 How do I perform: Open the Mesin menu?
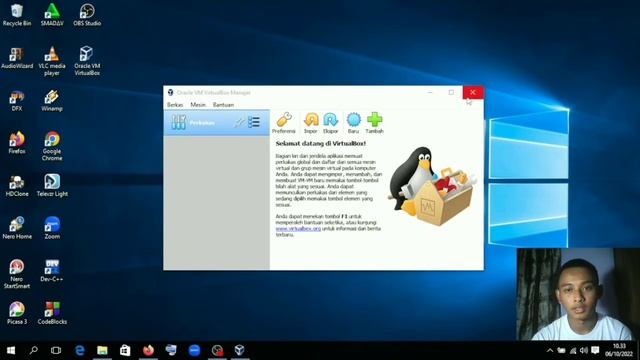point(198,105)
